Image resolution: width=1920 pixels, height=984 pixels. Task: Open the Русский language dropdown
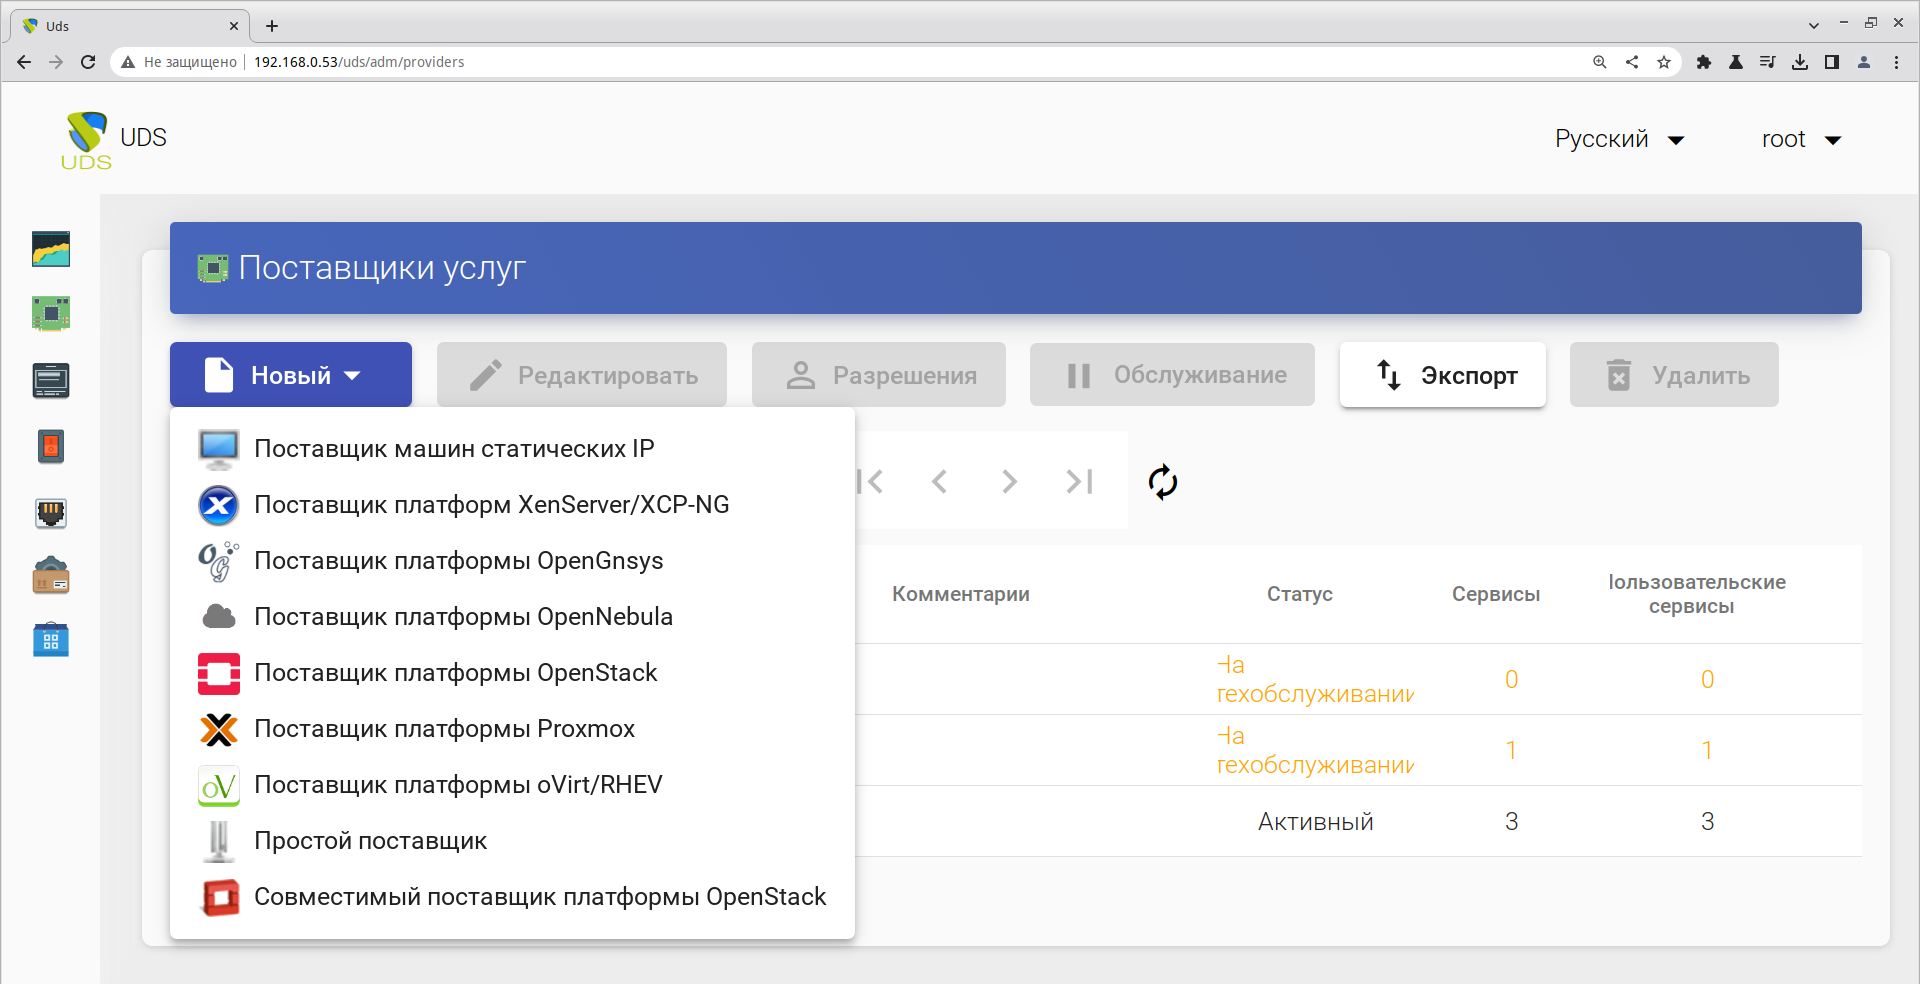click(x=1619, y=139)
